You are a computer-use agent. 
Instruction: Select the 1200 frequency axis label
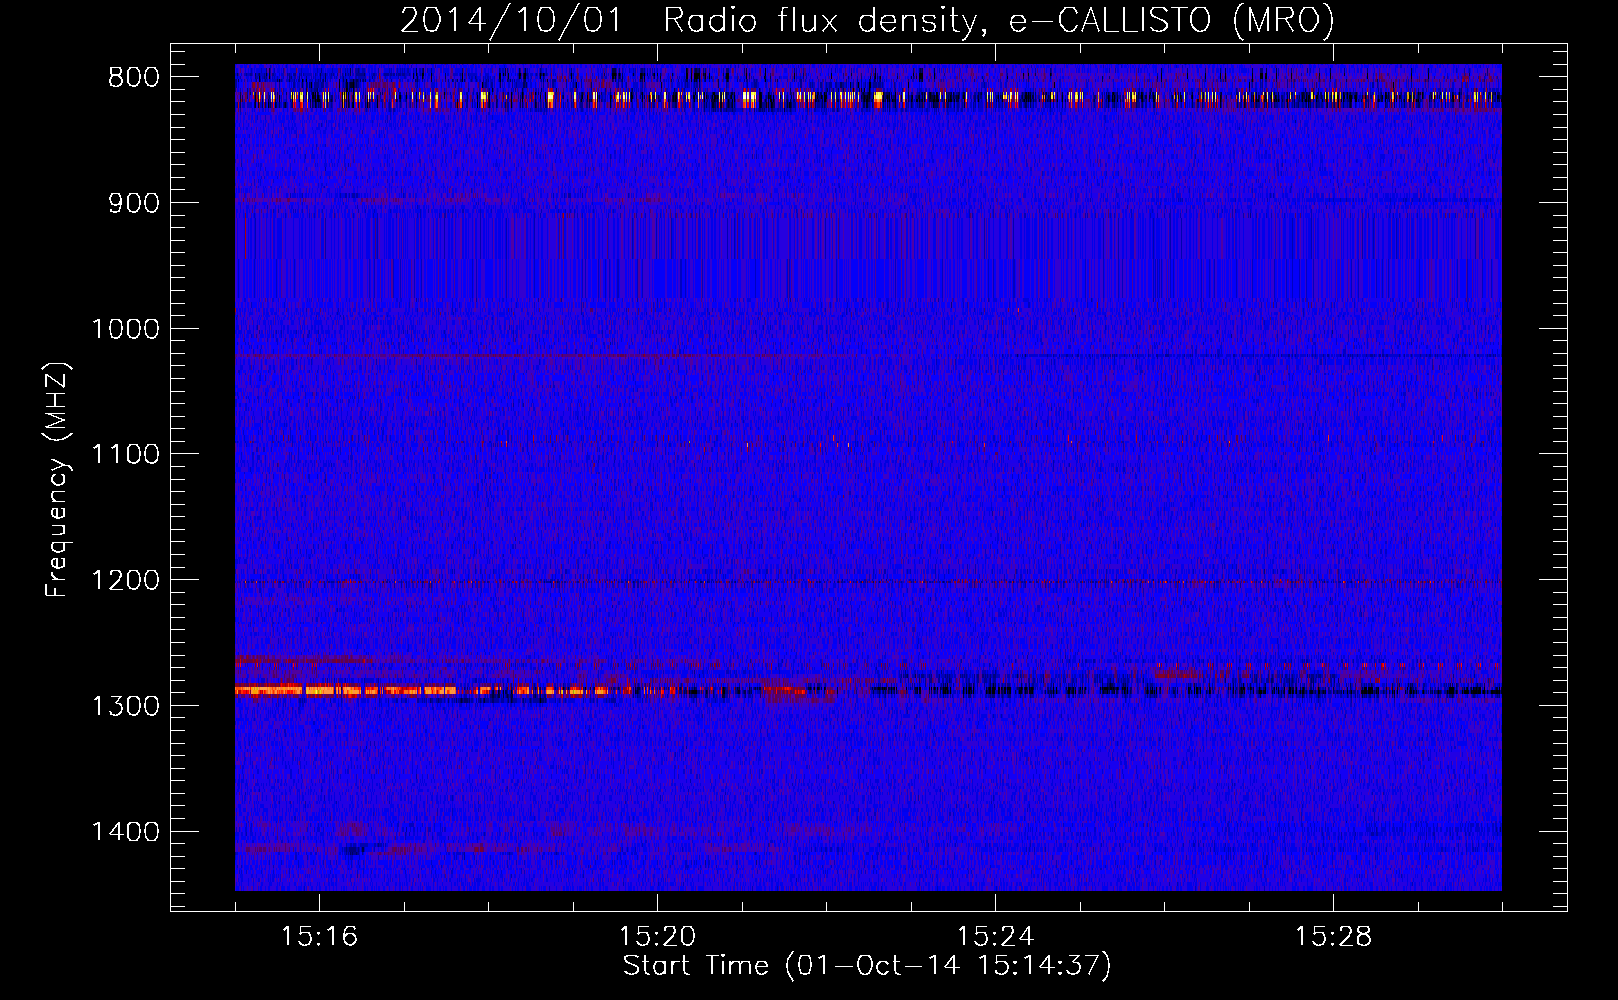tap(125, 581)
